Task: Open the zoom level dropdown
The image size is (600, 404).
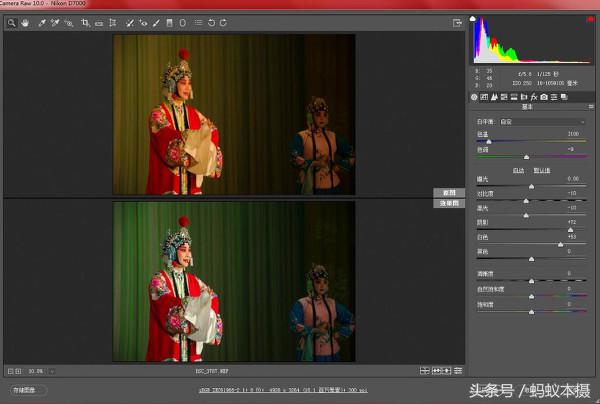Action: click(52, 371)
